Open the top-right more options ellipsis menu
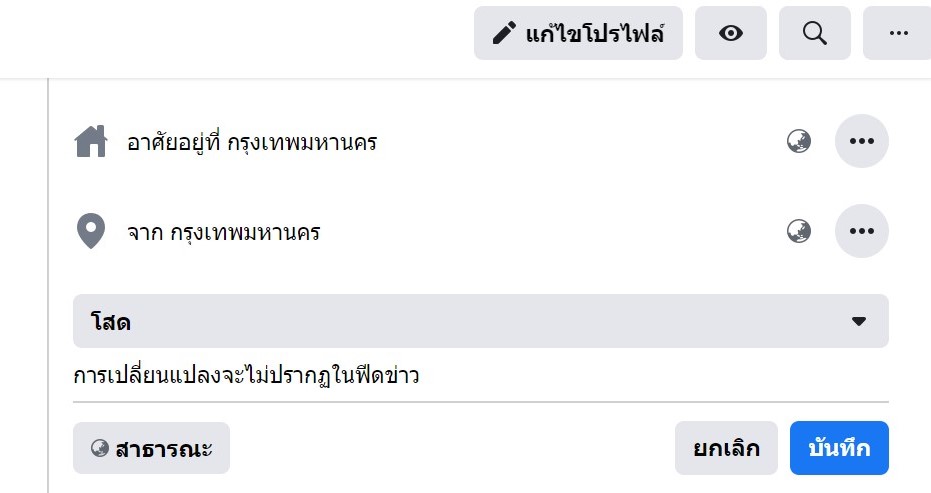This screenshot has width=931, height=493. pos(898,33)
